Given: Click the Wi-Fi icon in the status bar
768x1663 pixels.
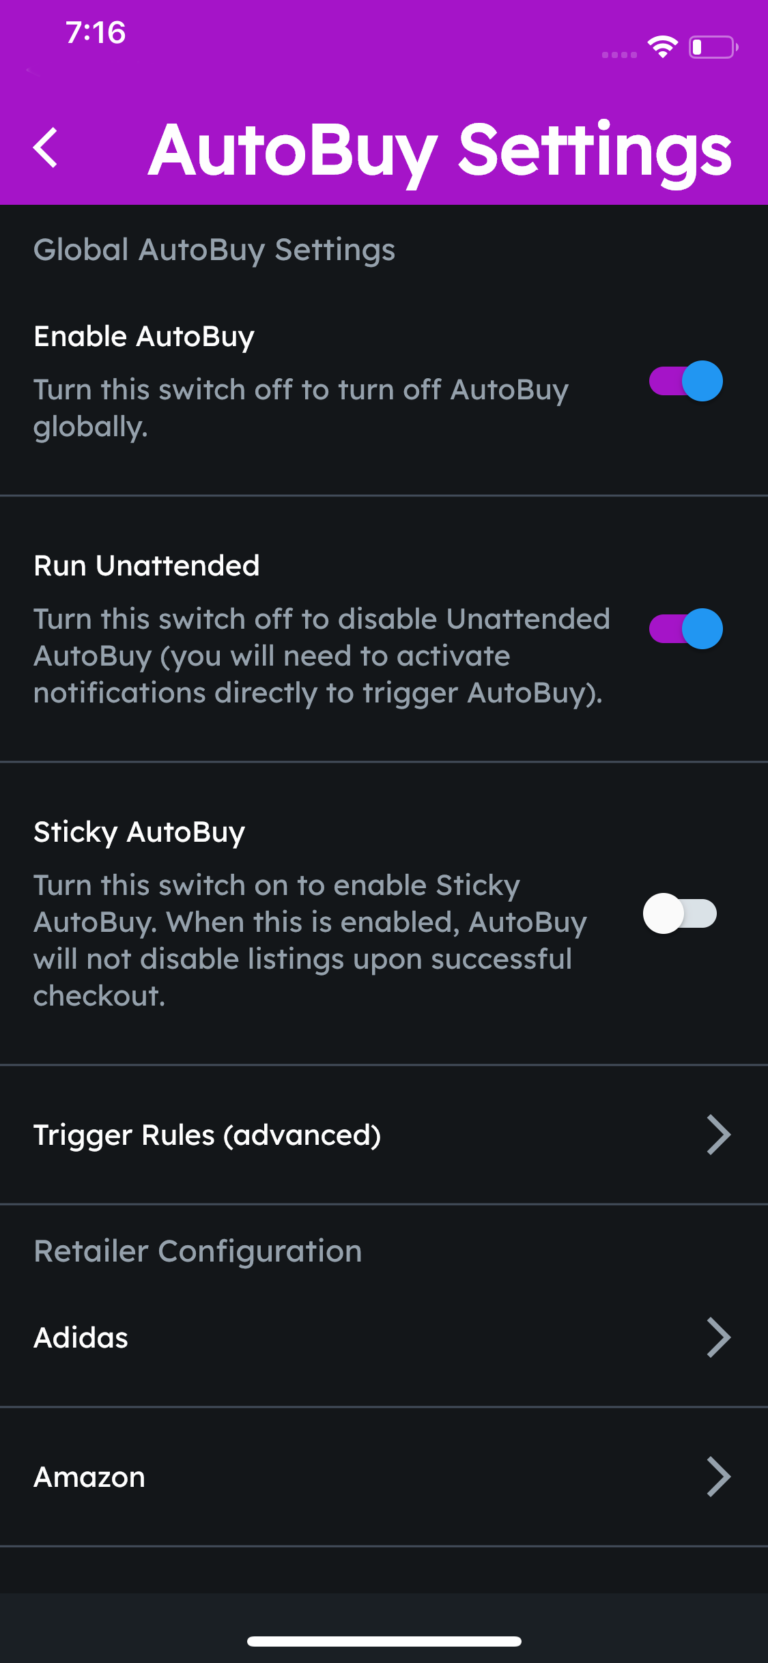Looking at the screenshot, I should point(662,46).
